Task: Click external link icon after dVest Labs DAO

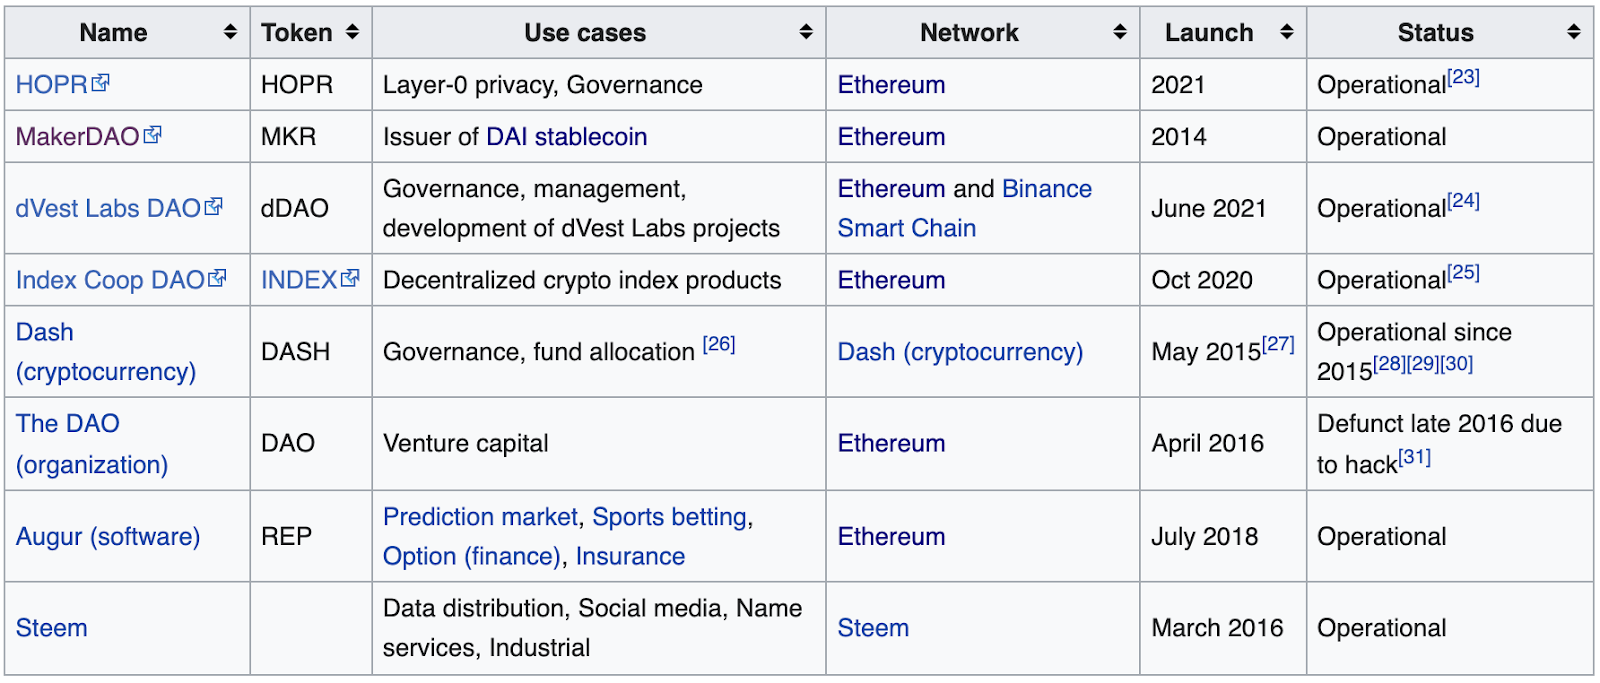Action: click(213, 207)
